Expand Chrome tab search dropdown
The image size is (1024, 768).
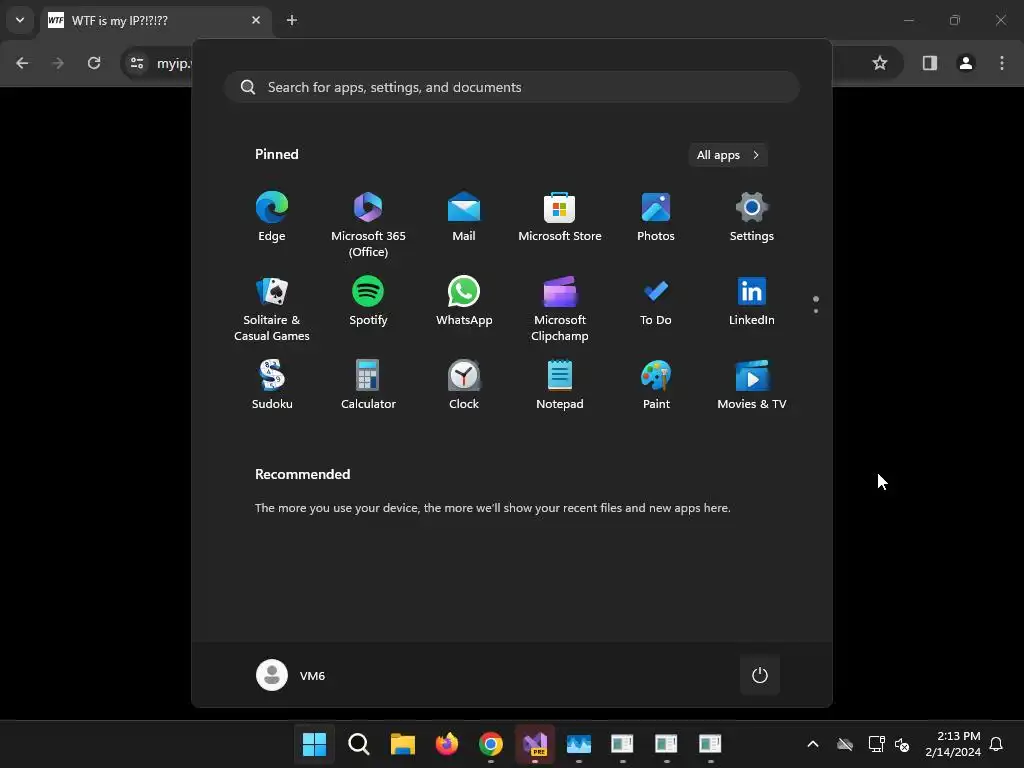[x=20, y=20]
